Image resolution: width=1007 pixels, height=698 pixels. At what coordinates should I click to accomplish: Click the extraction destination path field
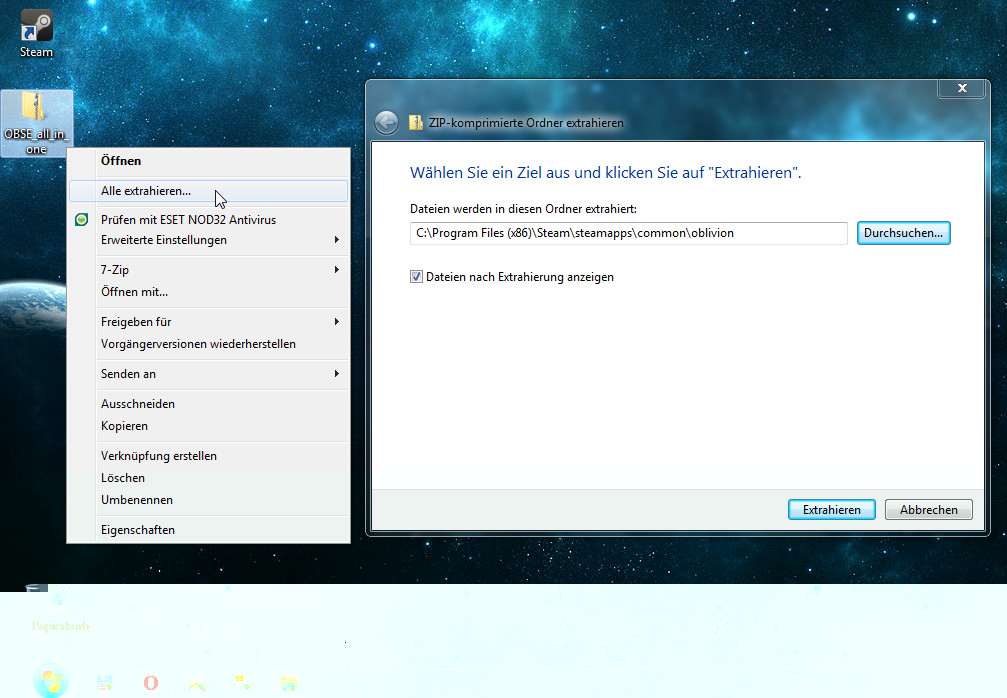(x=628, y=233)
